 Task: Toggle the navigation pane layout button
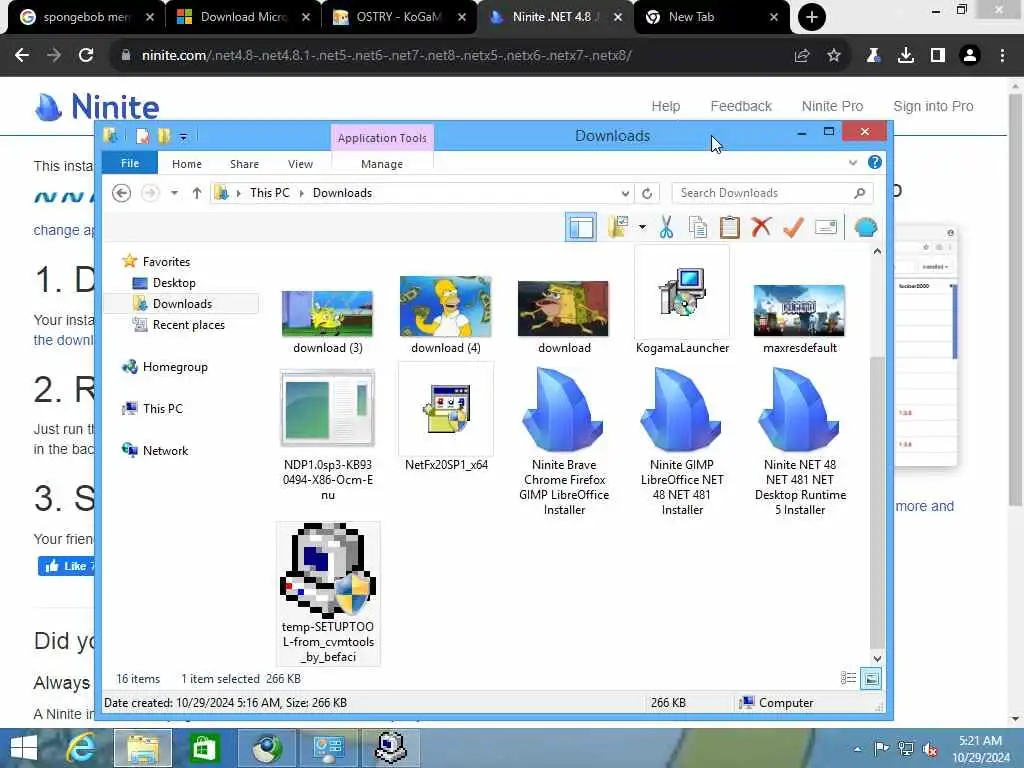581,227
